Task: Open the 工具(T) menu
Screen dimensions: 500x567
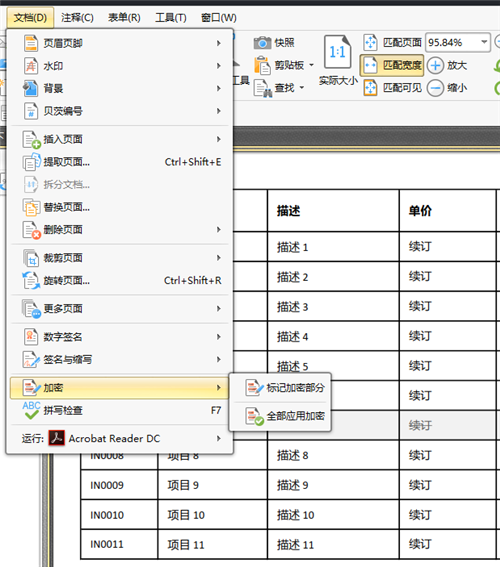Action: pos(171,17)
